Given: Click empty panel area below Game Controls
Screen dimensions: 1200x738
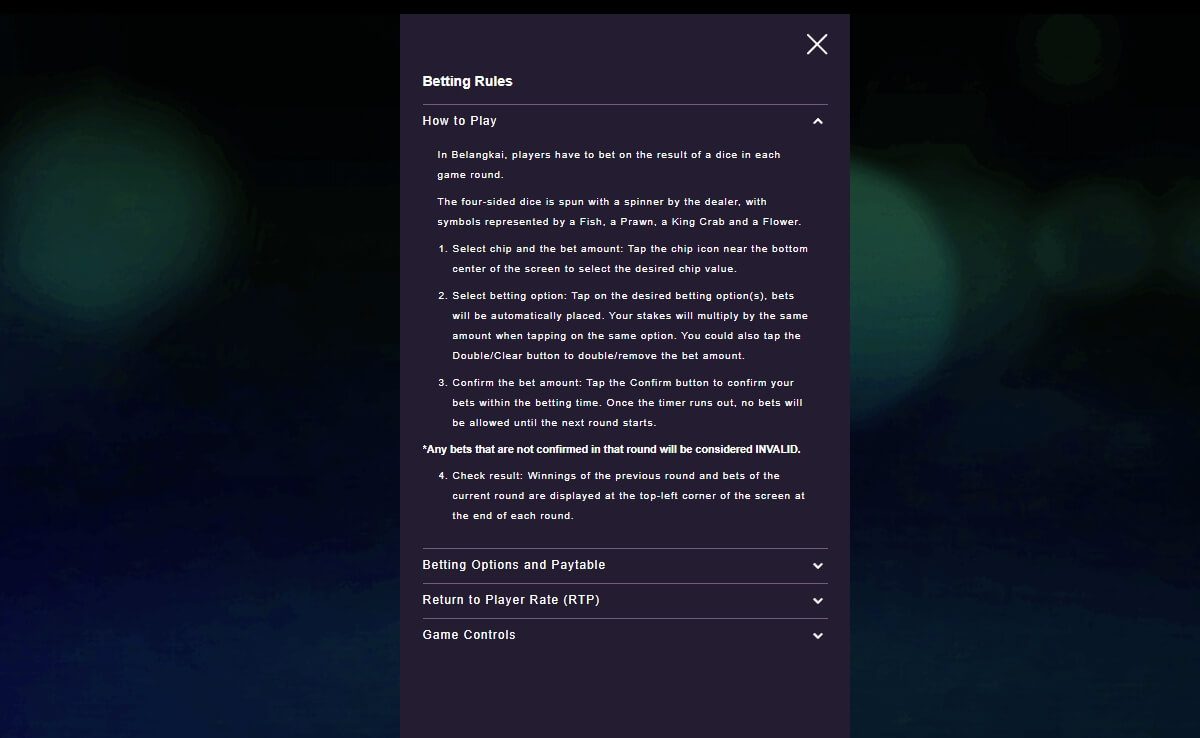Looking at the screenshot, I should [625, 695].
